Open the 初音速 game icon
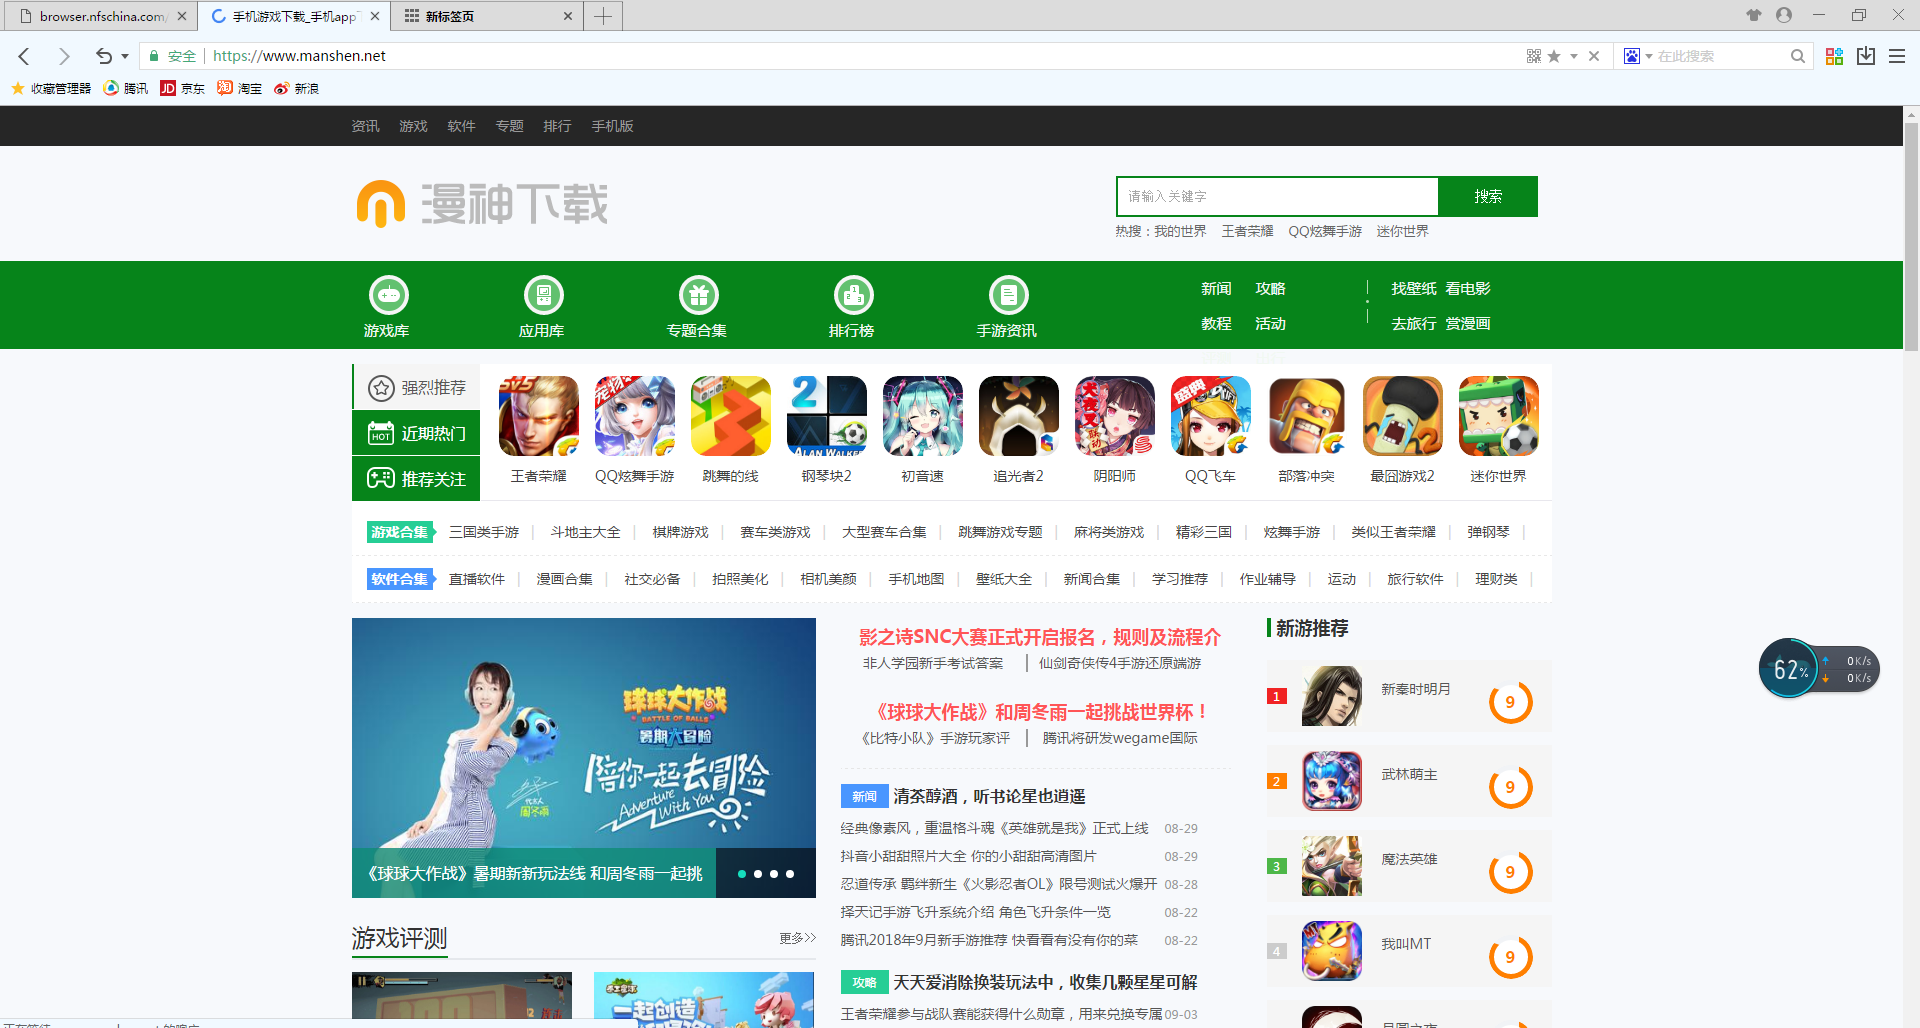 coord(923,416)
